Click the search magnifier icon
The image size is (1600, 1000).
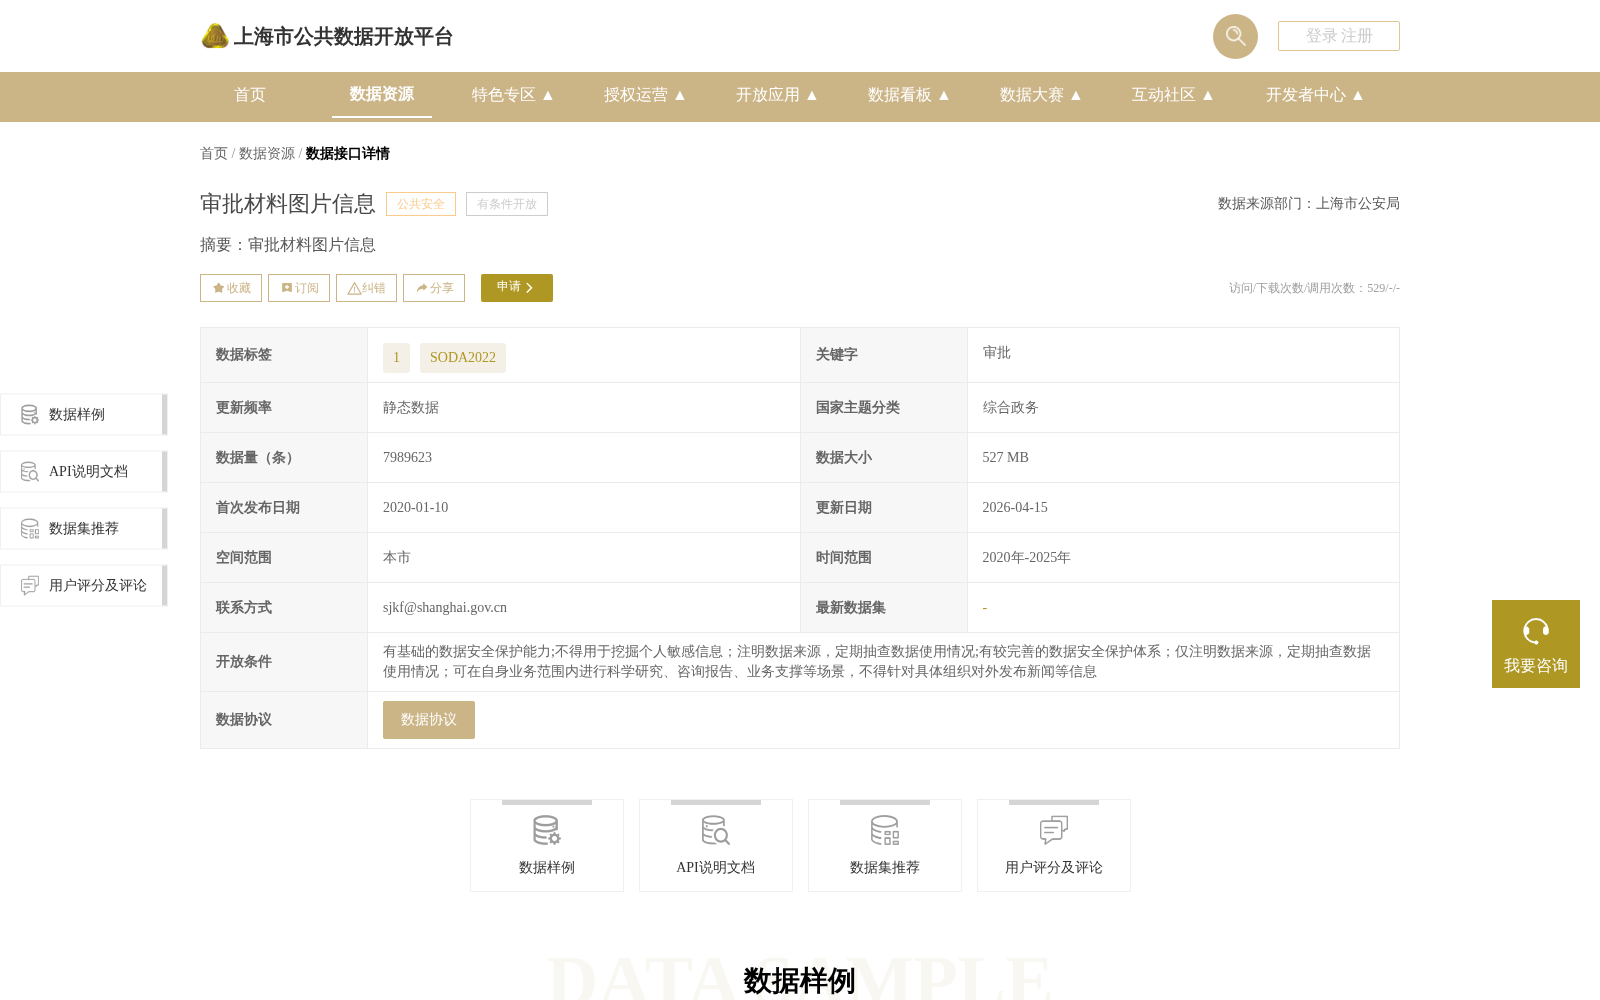(x=1235, y=36)
